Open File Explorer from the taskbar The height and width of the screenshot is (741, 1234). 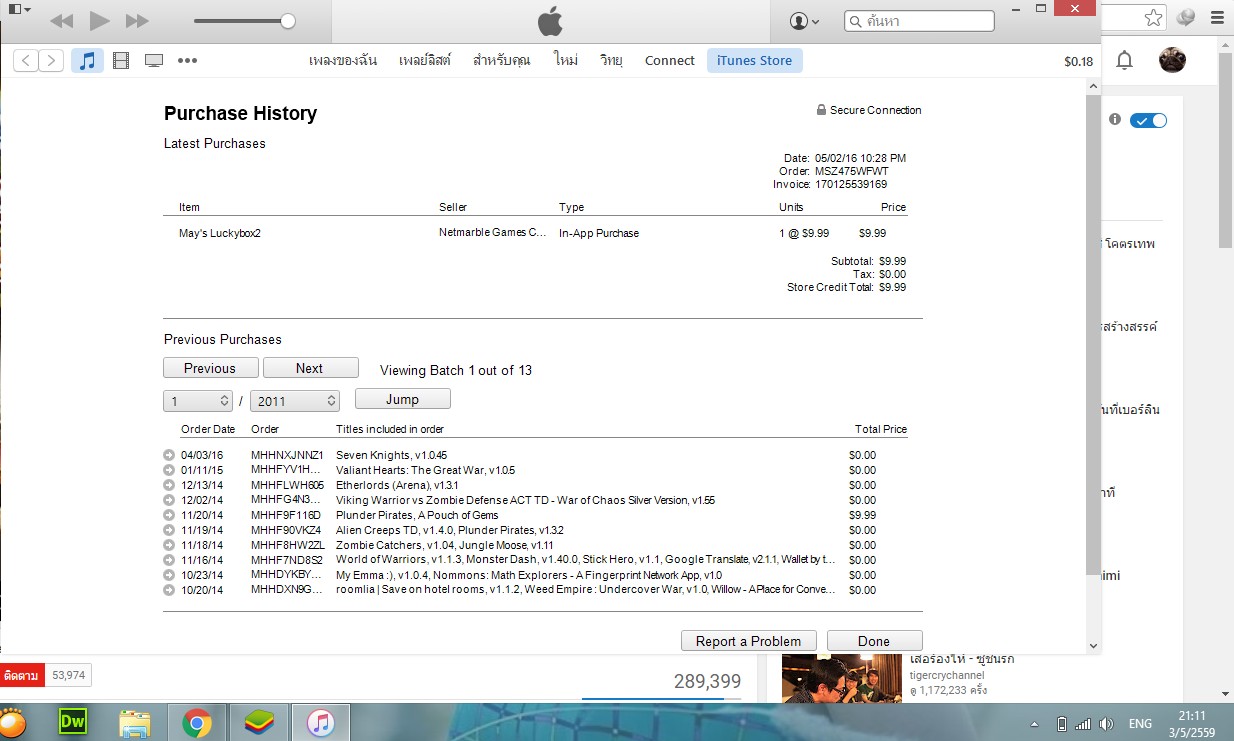click(135, 722)
